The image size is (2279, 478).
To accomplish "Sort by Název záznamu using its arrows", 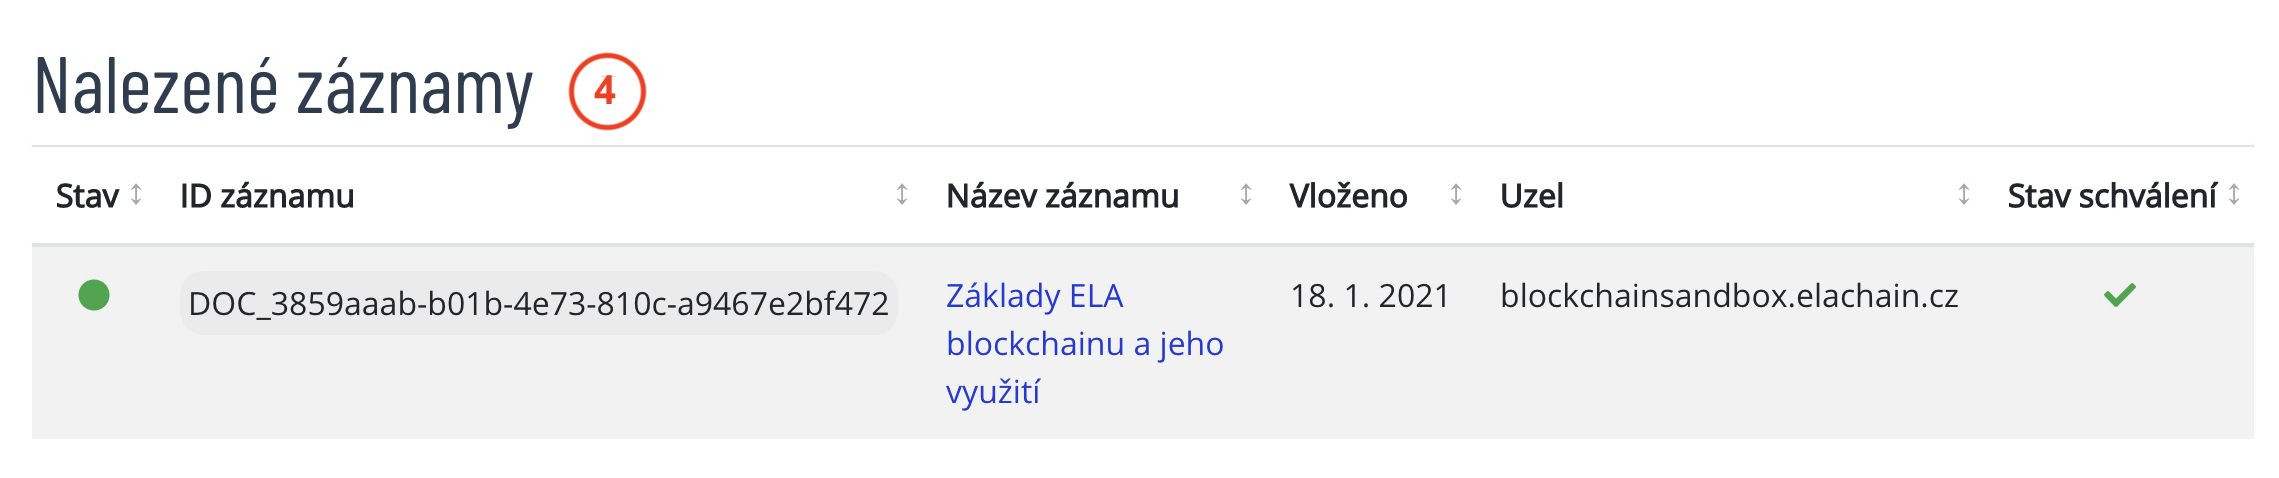I will tap(1246, 195).
